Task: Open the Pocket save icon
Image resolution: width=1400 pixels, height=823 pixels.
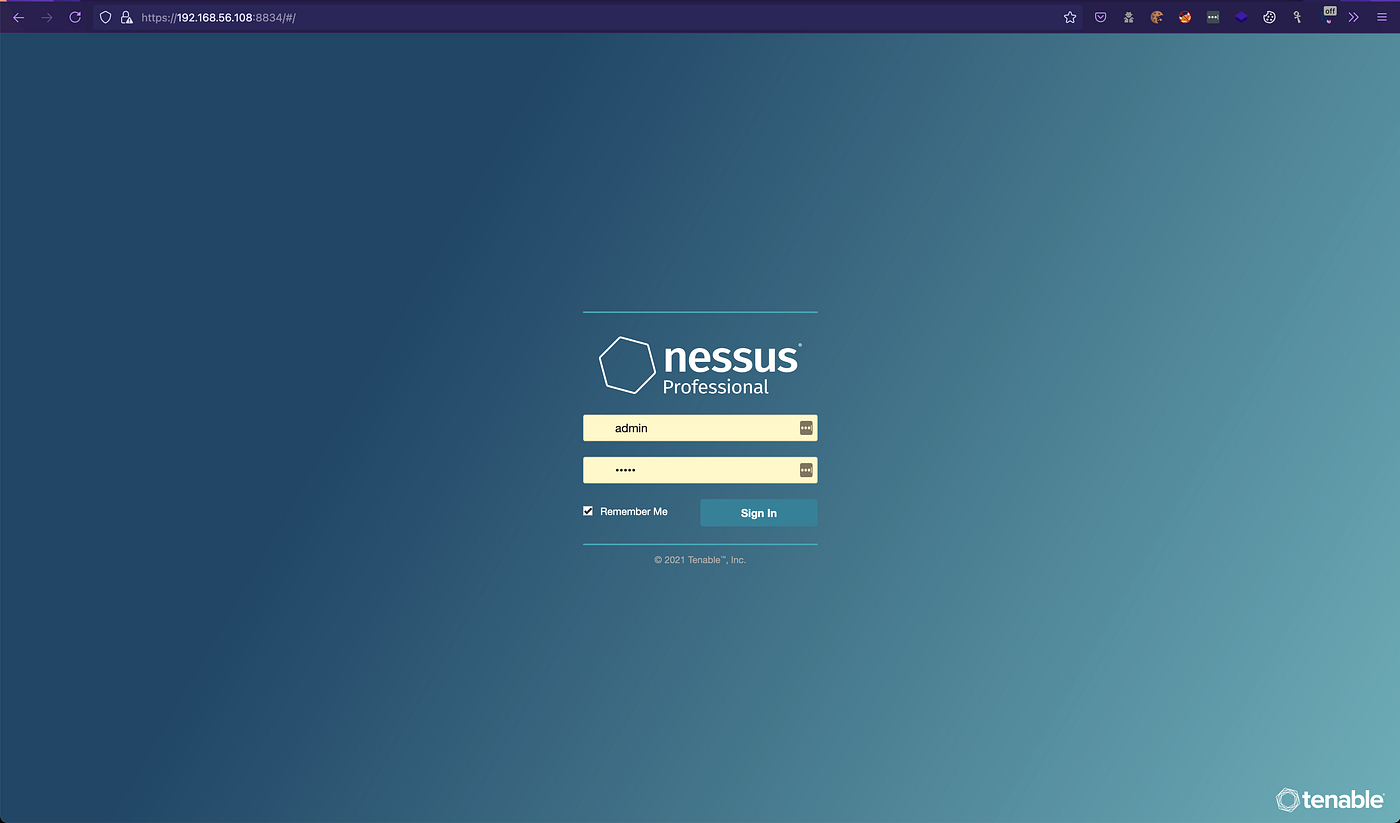Action: [1100, 17]
